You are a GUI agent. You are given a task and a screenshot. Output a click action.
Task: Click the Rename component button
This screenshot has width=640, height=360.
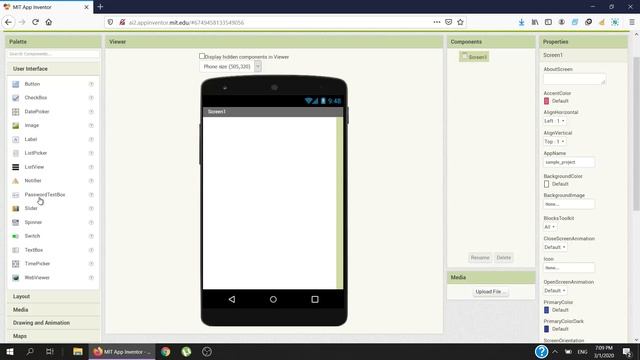[x=480, y=258]
